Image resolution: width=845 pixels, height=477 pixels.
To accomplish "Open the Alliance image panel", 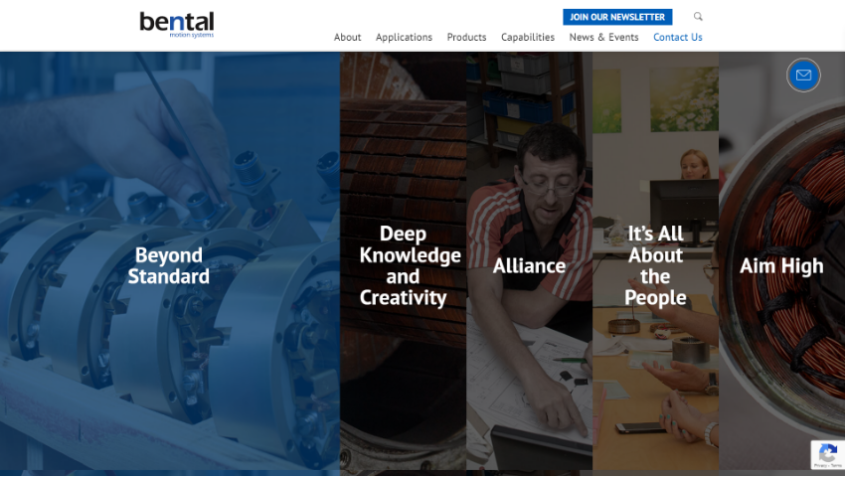I will tap(529, 261).
